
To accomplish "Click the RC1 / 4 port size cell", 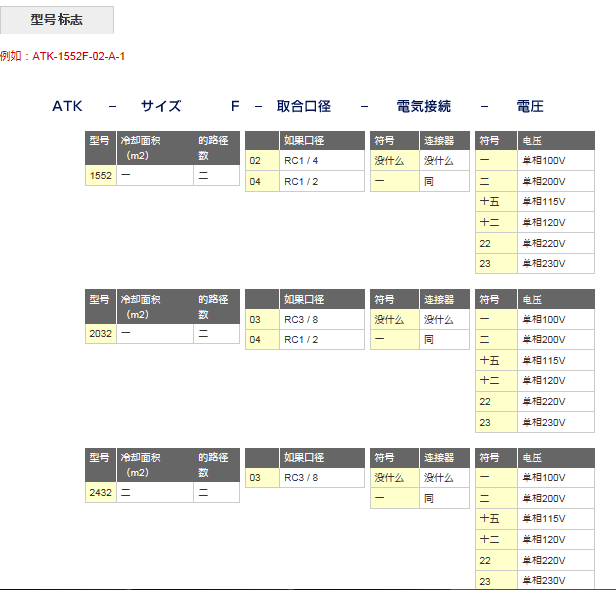I will point(322,160).
